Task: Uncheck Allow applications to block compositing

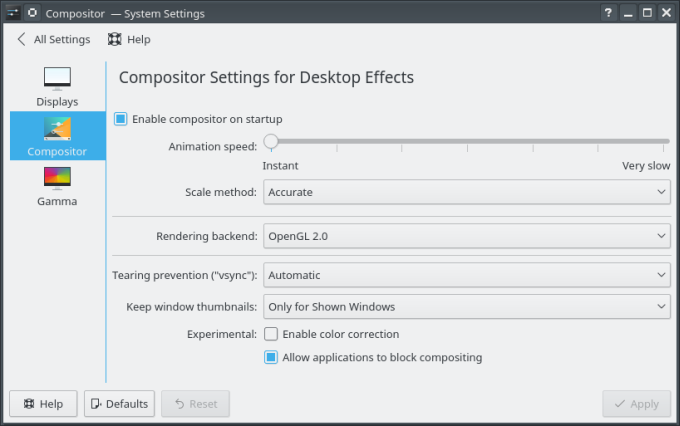Action: pyautogui.click(x=271, y=357)
